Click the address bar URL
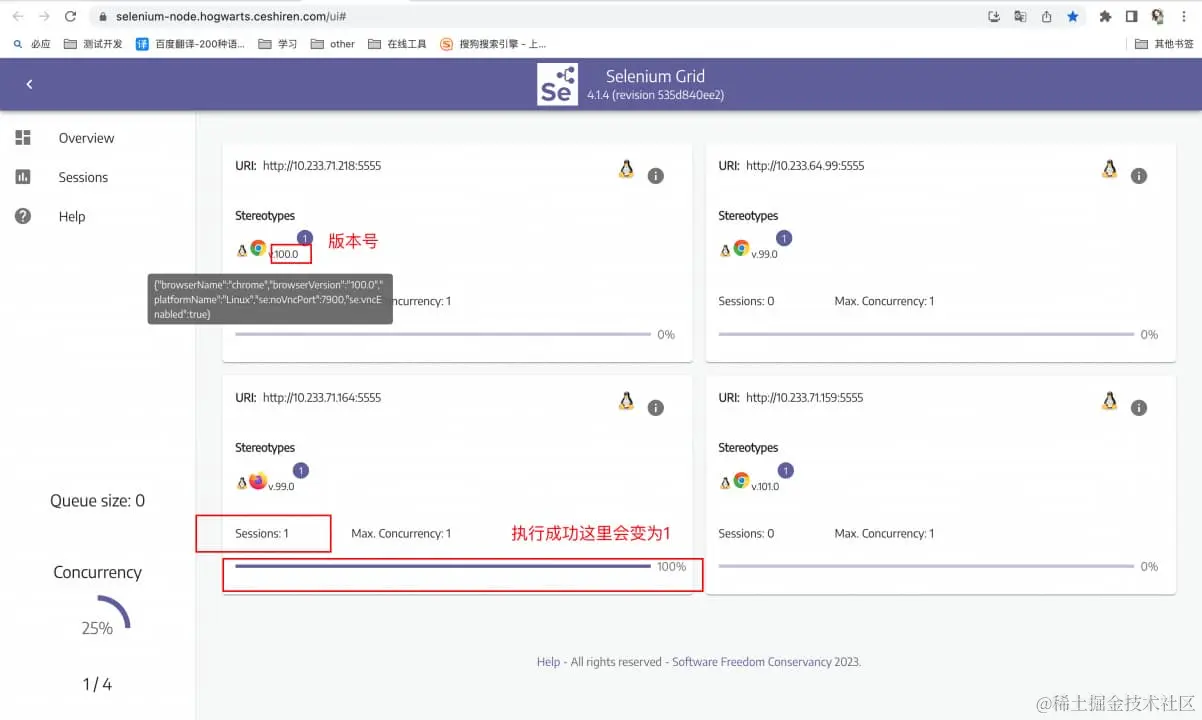 [x=231, y=17]
